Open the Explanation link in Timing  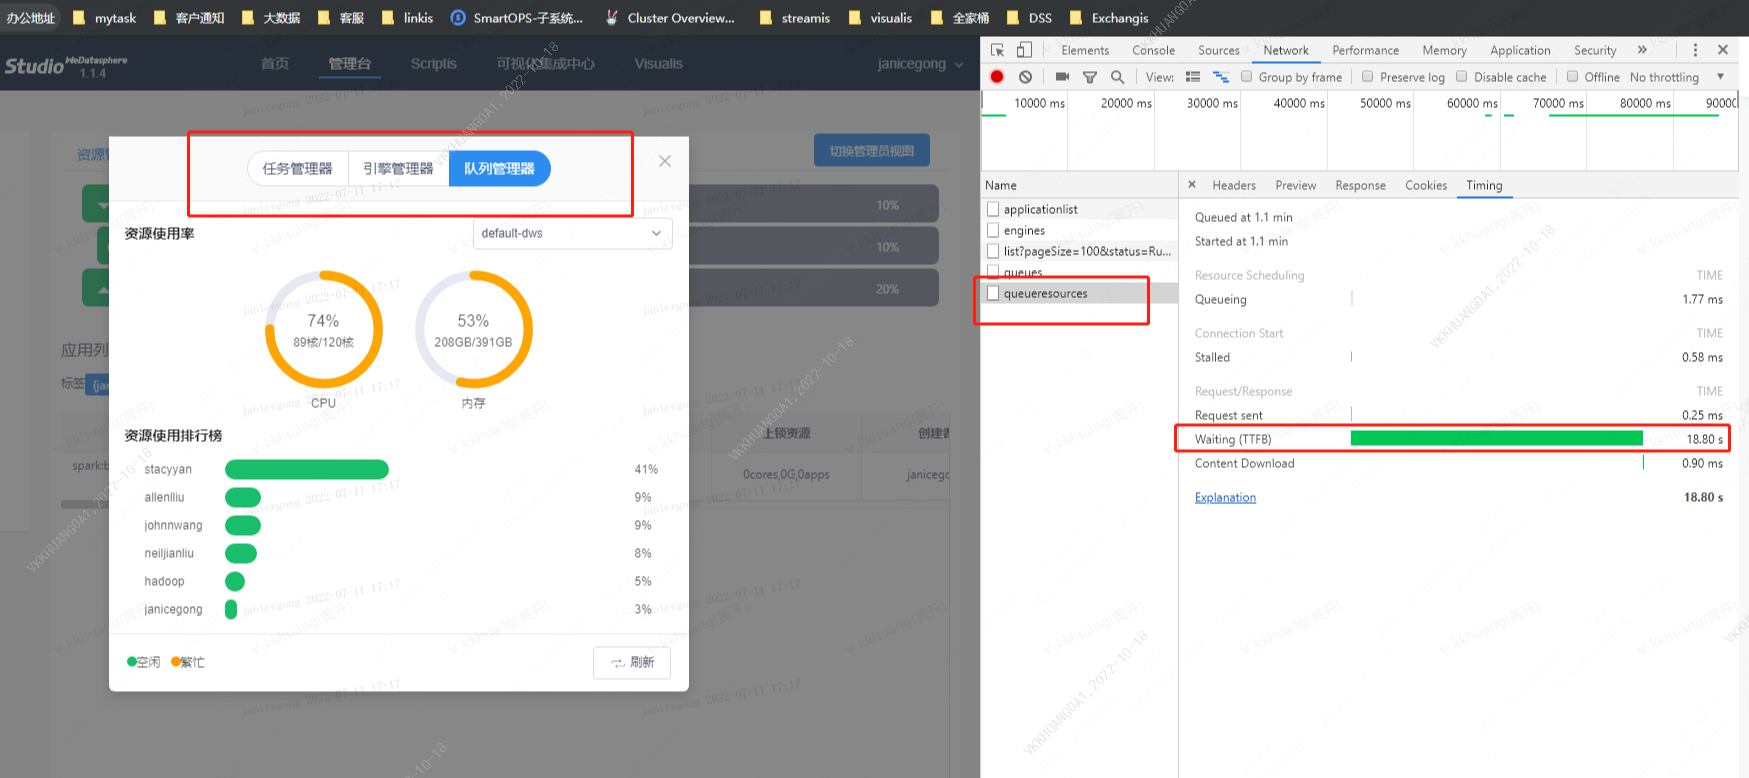tap(1225, 497)
